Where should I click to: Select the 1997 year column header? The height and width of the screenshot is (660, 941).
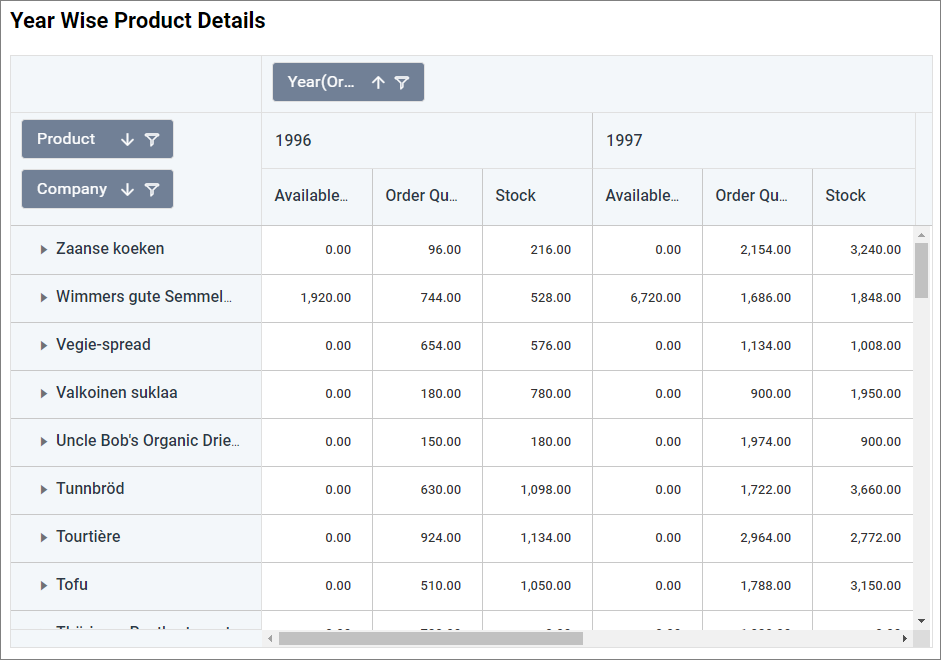pos(624,141)
